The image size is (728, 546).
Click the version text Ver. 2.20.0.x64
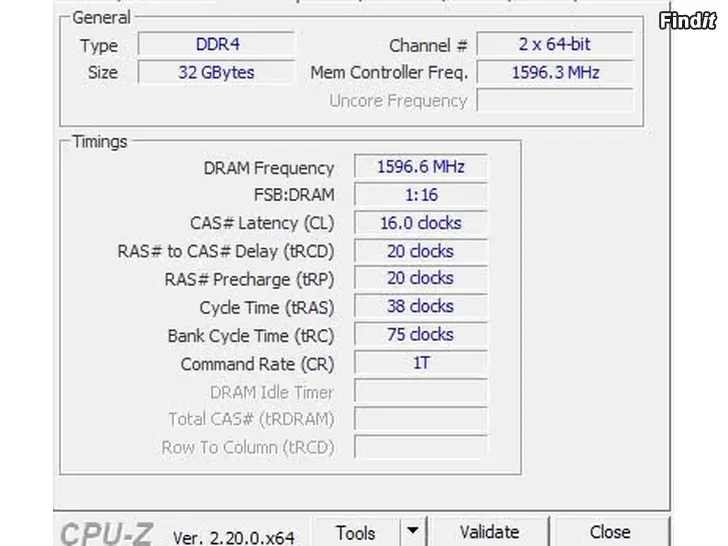[x=234, y=538]
